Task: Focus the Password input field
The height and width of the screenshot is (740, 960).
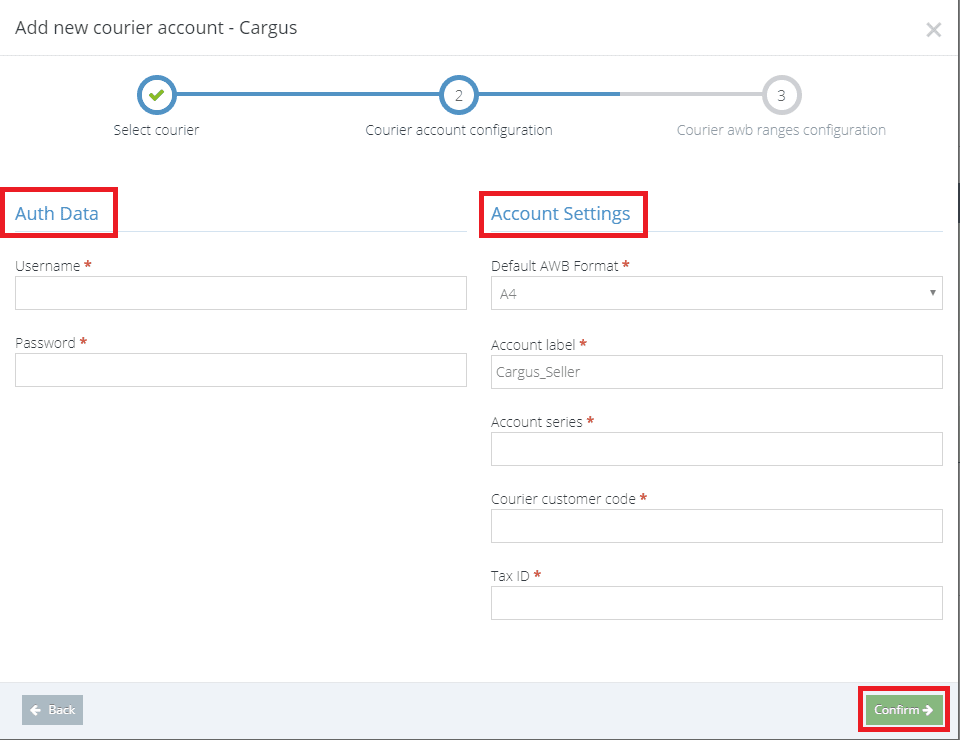Action: pos(241,370)
